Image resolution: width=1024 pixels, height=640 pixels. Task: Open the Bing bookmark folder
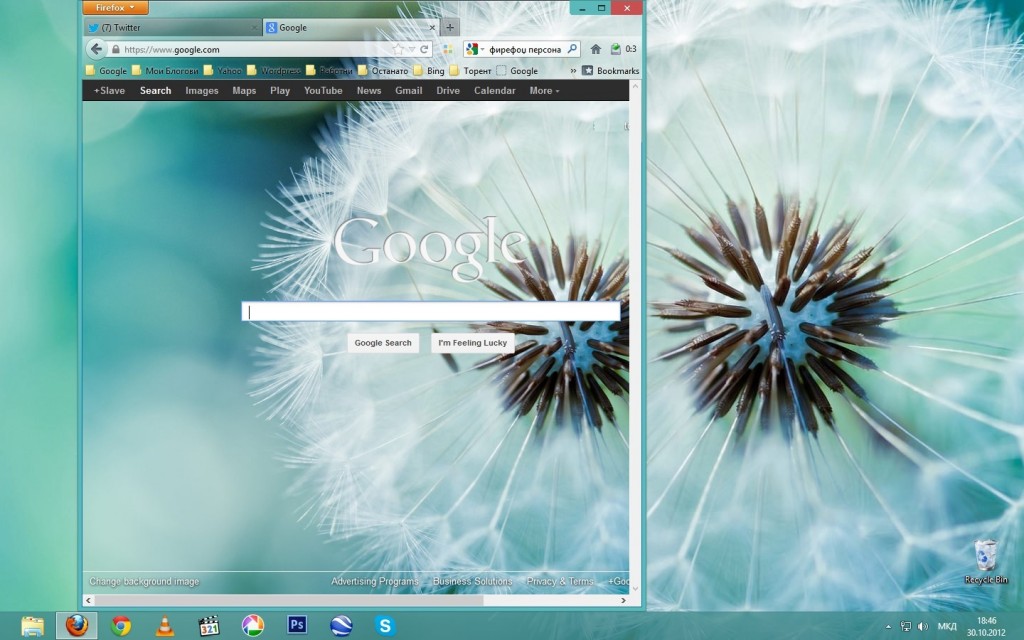(429, 71)
